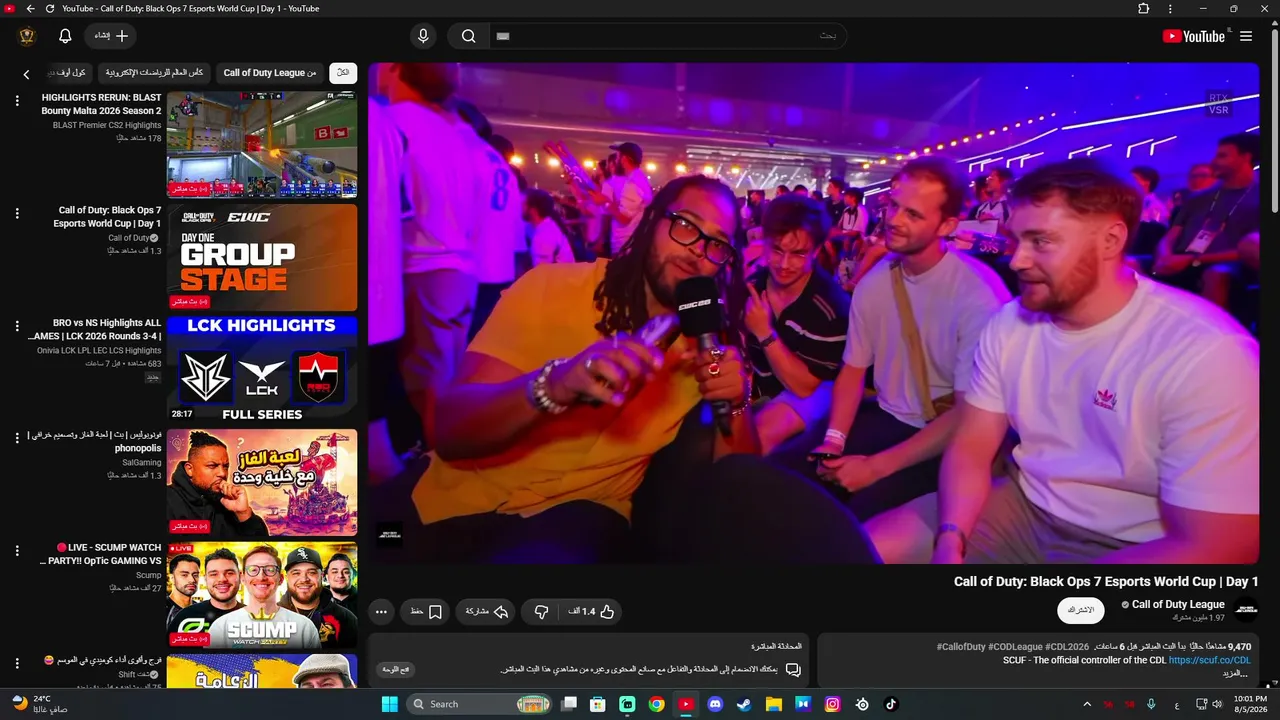Open Discord from the taskbar
Viewport: 1280px width, 720px height.
[715, 704]
